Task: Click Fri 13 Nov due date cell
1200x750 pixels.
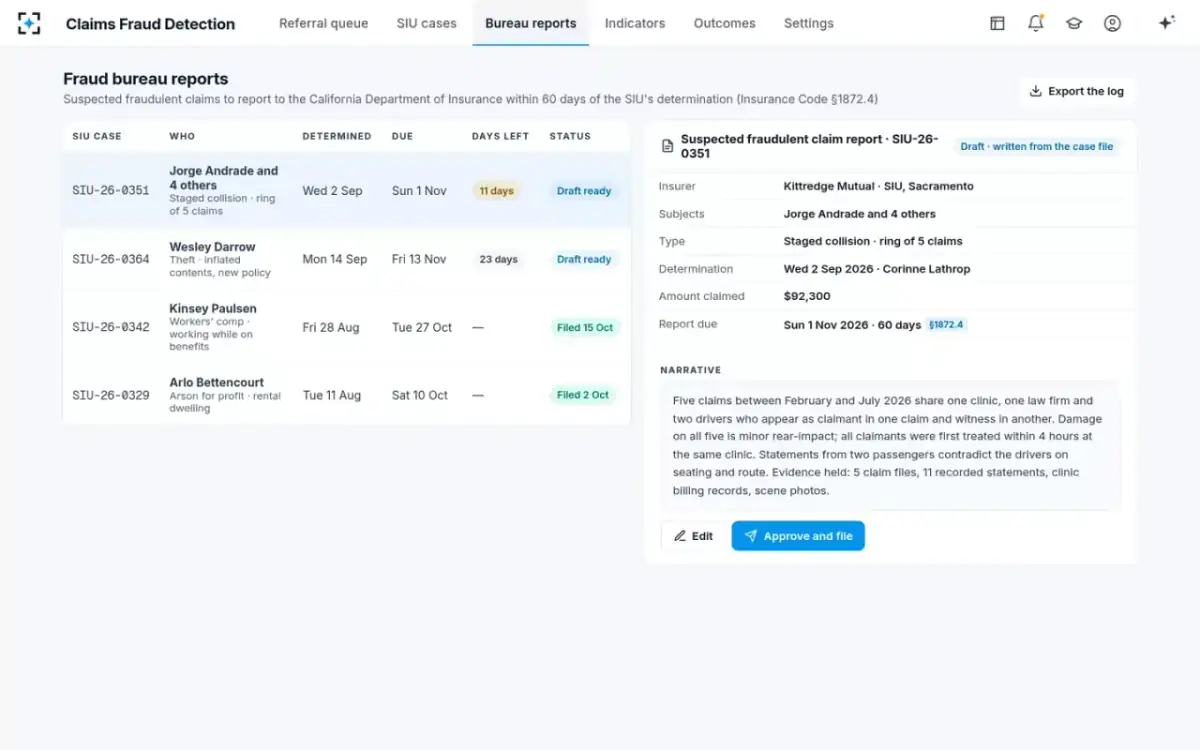Action: tap(419, 259)
